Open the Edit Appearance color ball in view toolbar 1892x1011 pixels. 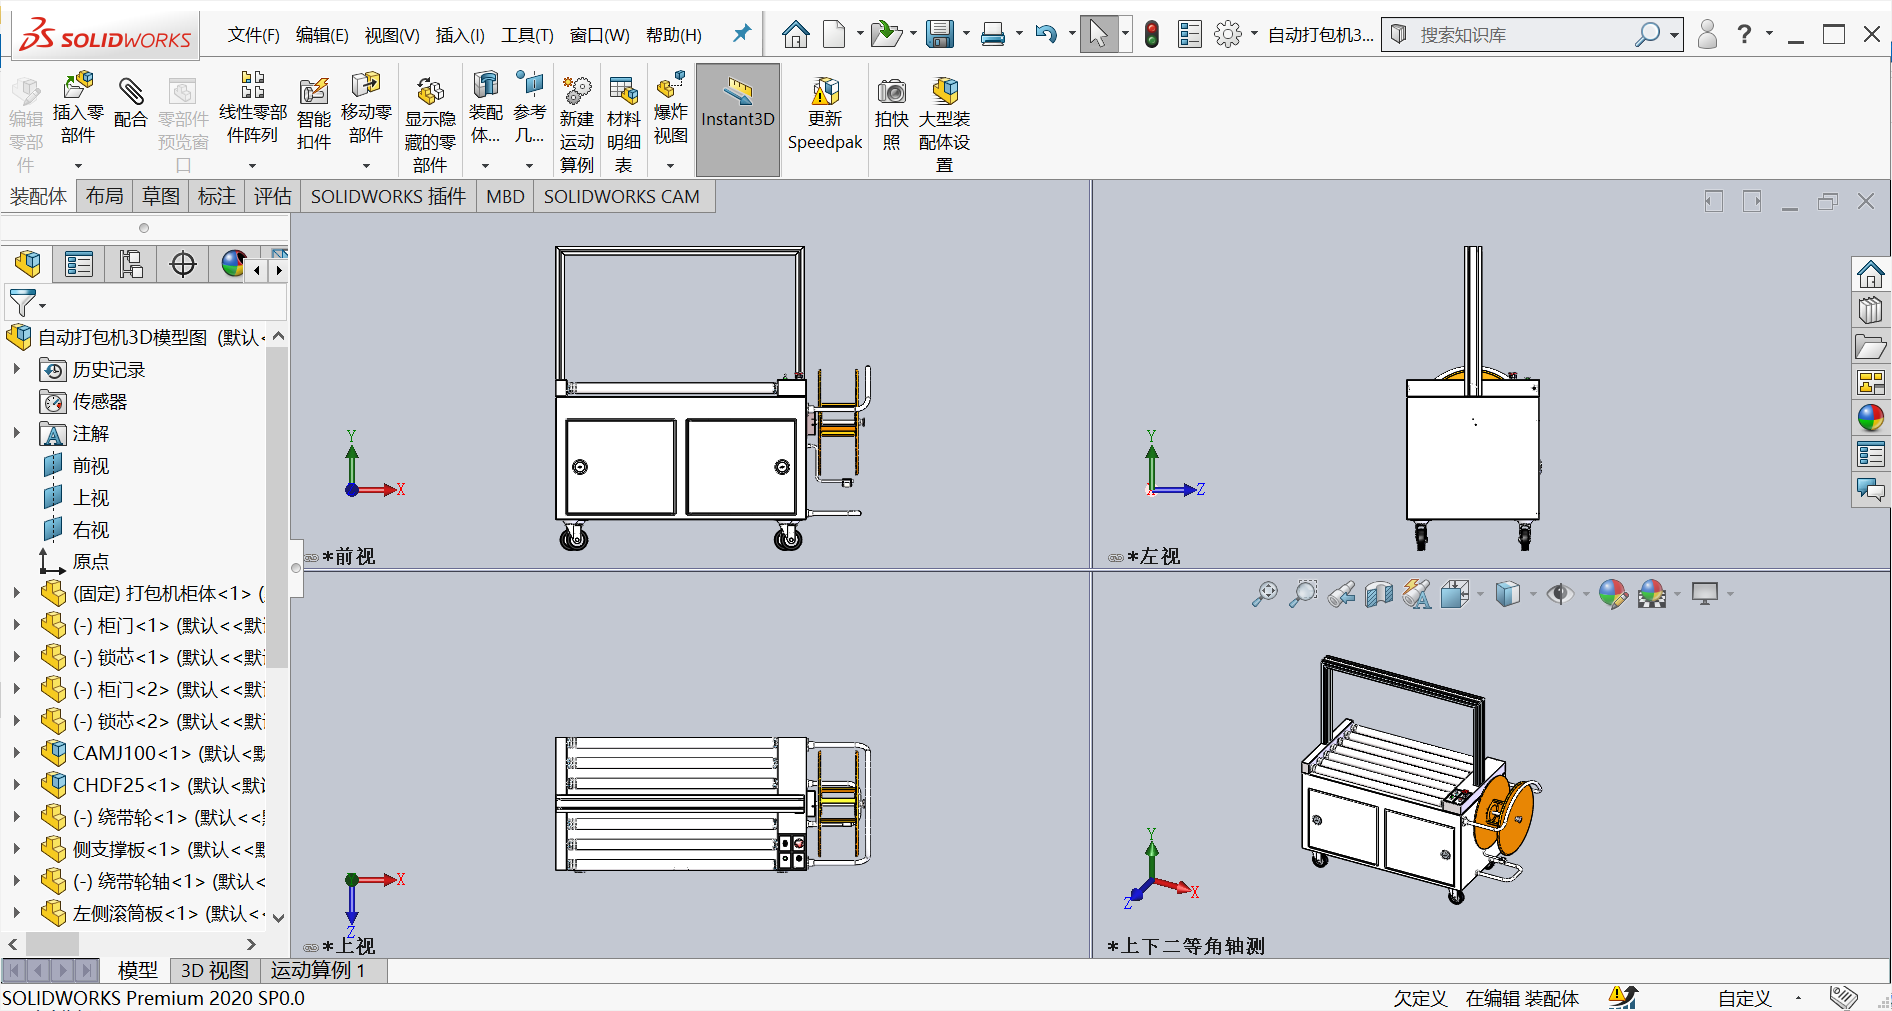pyautogui.click(x=1612, y=595)
